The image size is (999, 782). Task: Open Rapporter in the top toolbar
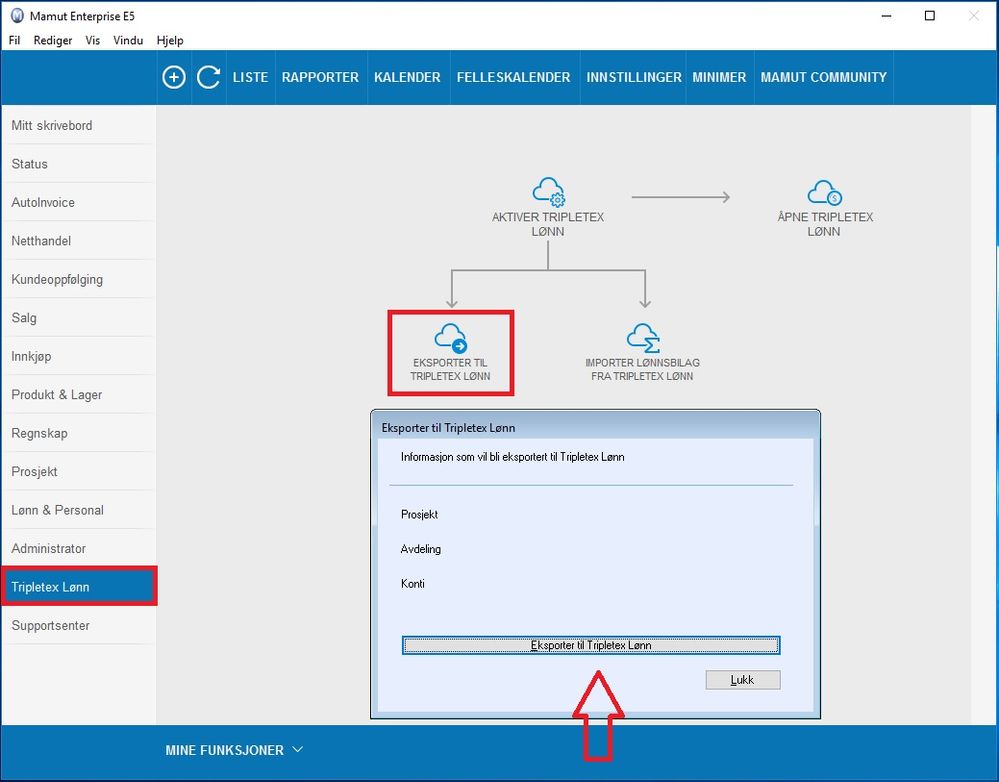click(320, 77)
